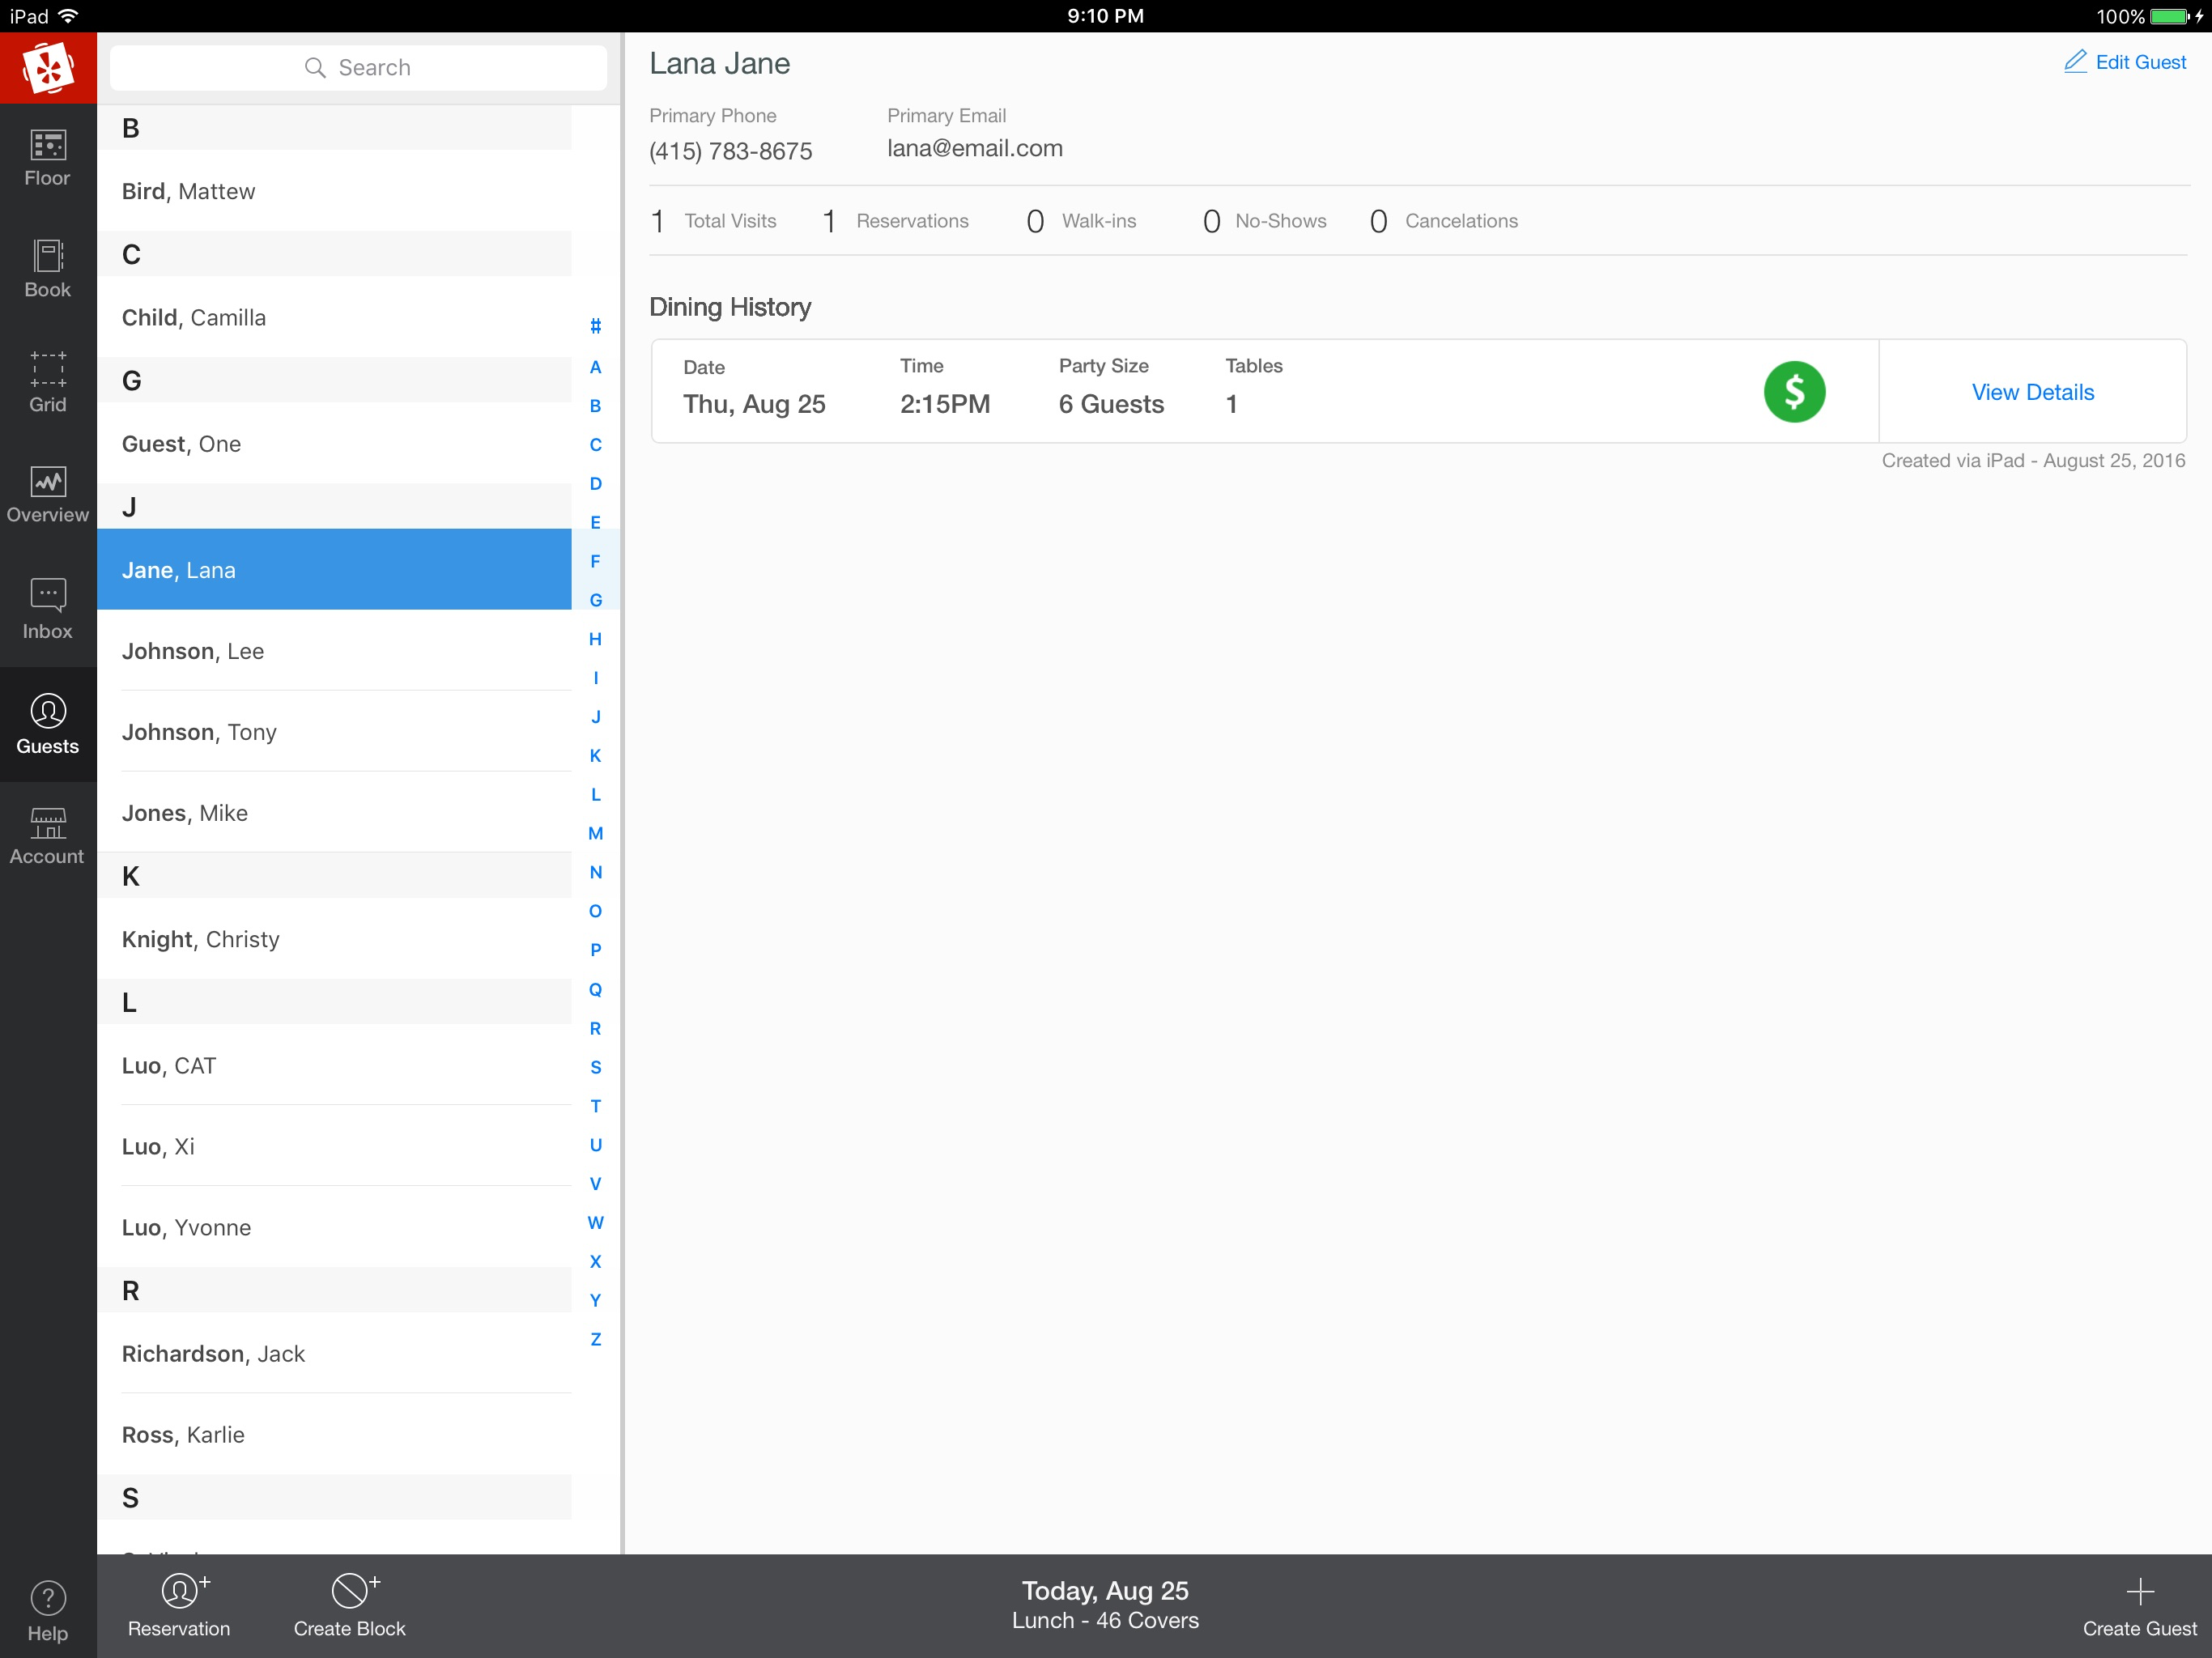Image resolution: width=2212 pixels, height=1658 pixels.
Task: Tap the email lana@email.com
Action: 974,148
